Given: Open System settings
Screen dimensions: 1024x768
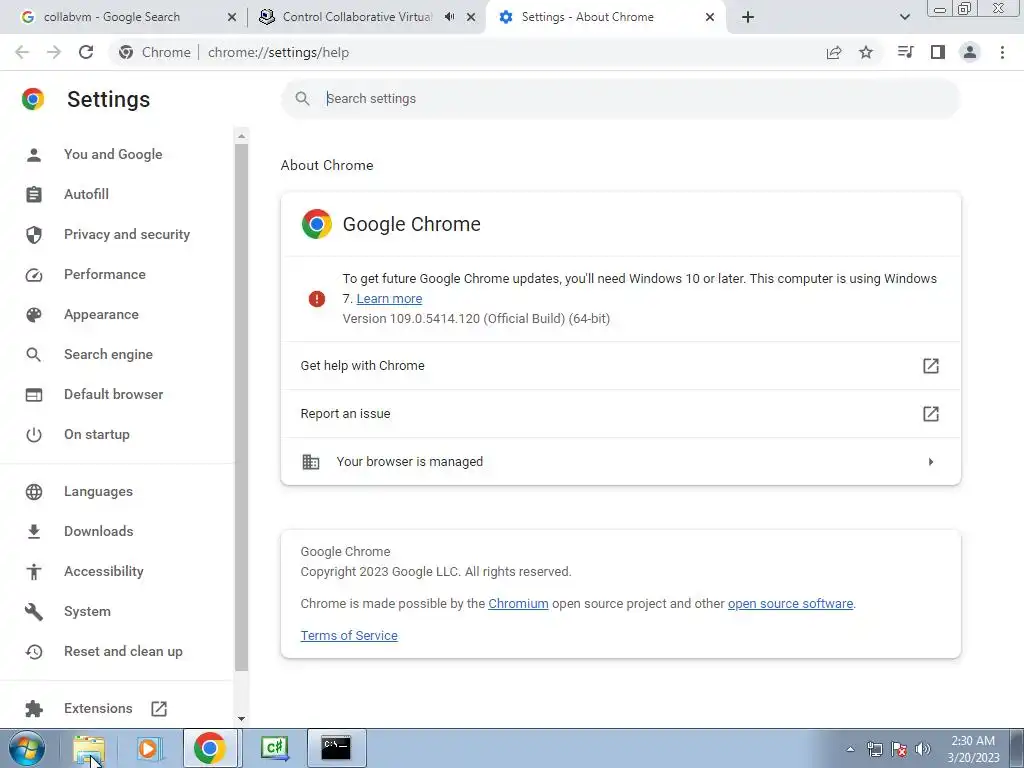Looking at the screenshot, I should click(88, 611).
